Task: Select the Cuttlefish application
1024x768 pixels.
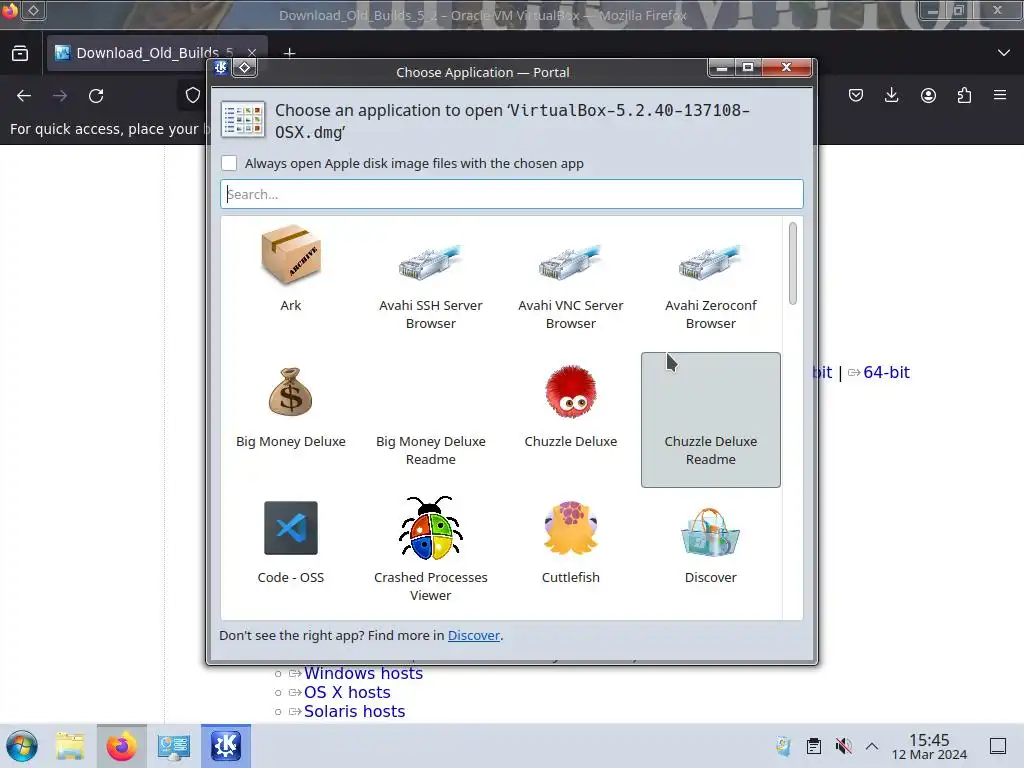Action: coord(570,542)
